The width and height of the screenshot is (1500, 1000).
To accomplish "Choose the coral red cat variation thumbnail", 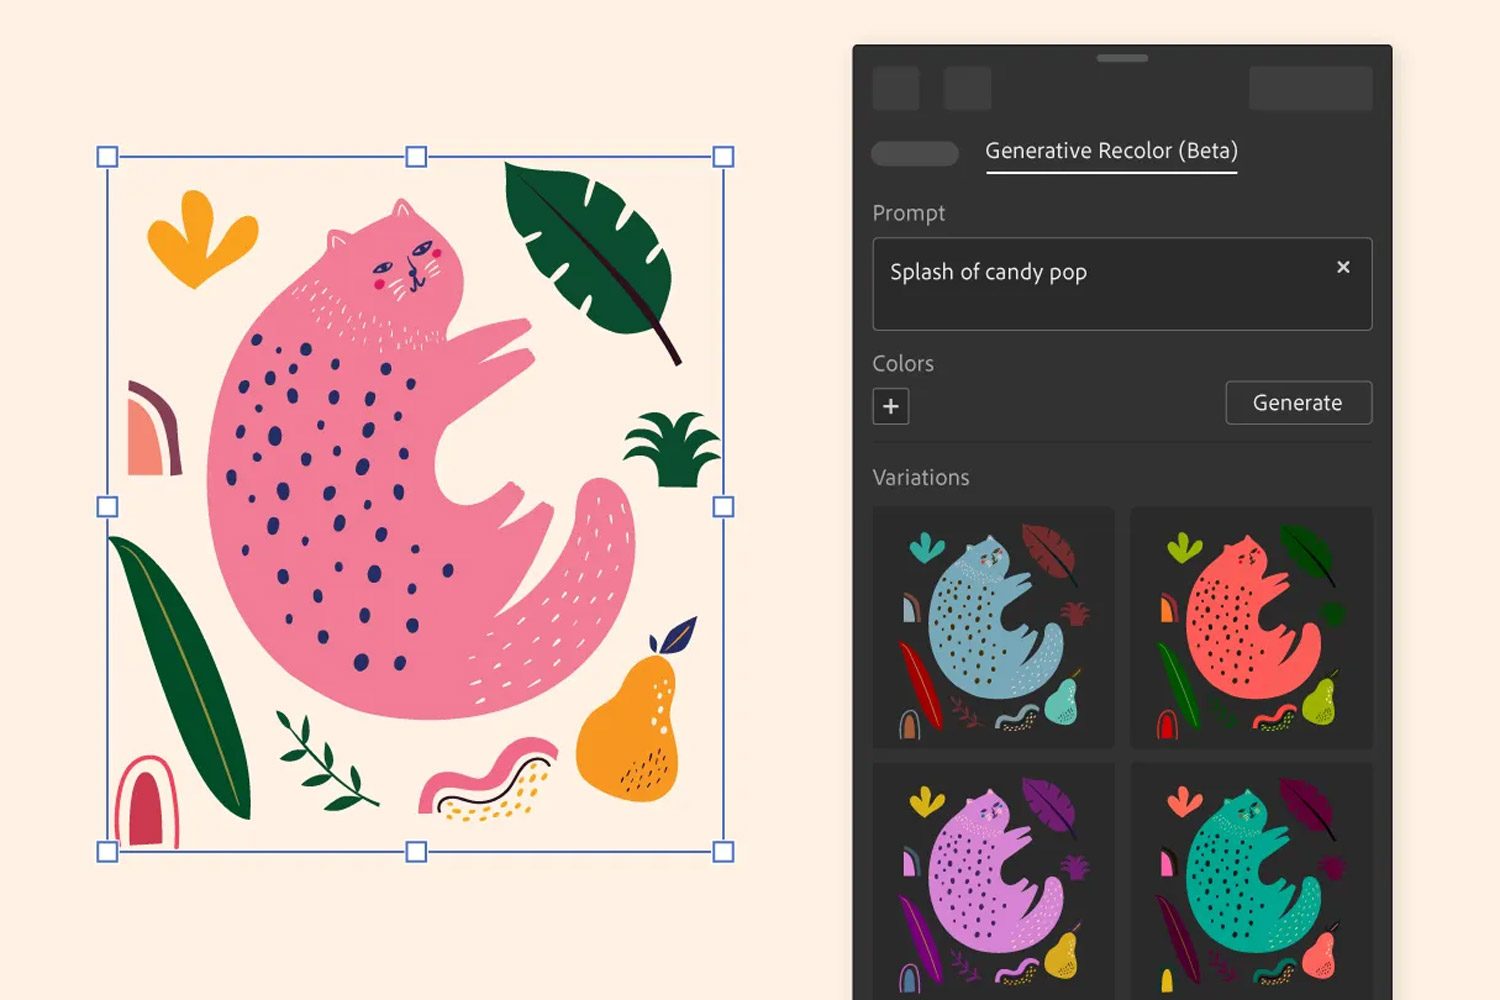I will click(1251, 627).
